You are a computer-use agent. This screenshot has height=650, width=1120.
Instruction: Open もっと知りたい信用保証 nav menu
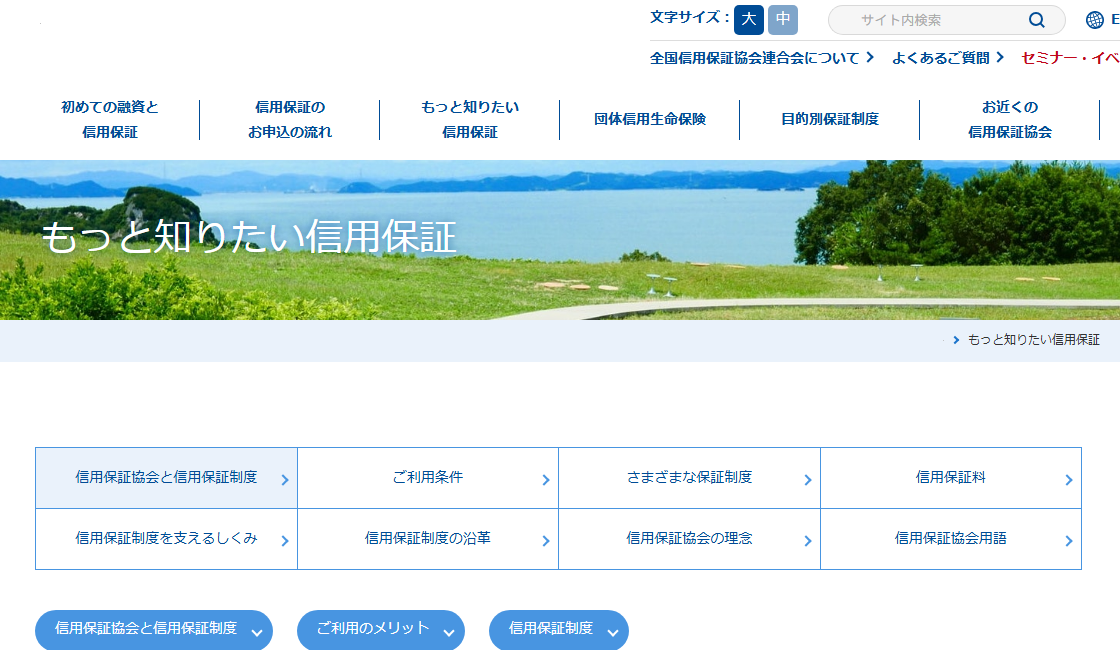coord(469,119)
